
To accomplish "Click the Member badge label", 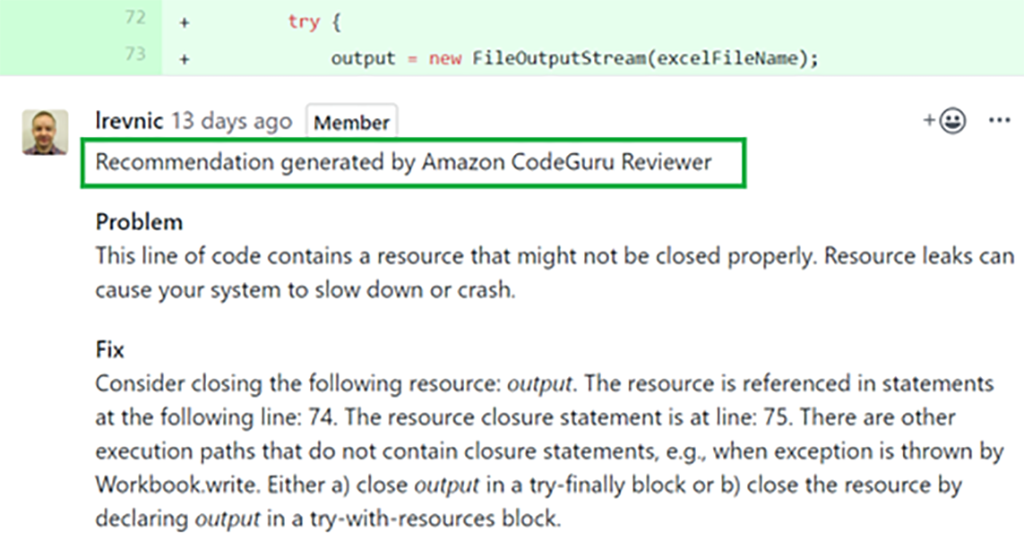I will click(x=351, y=123).
